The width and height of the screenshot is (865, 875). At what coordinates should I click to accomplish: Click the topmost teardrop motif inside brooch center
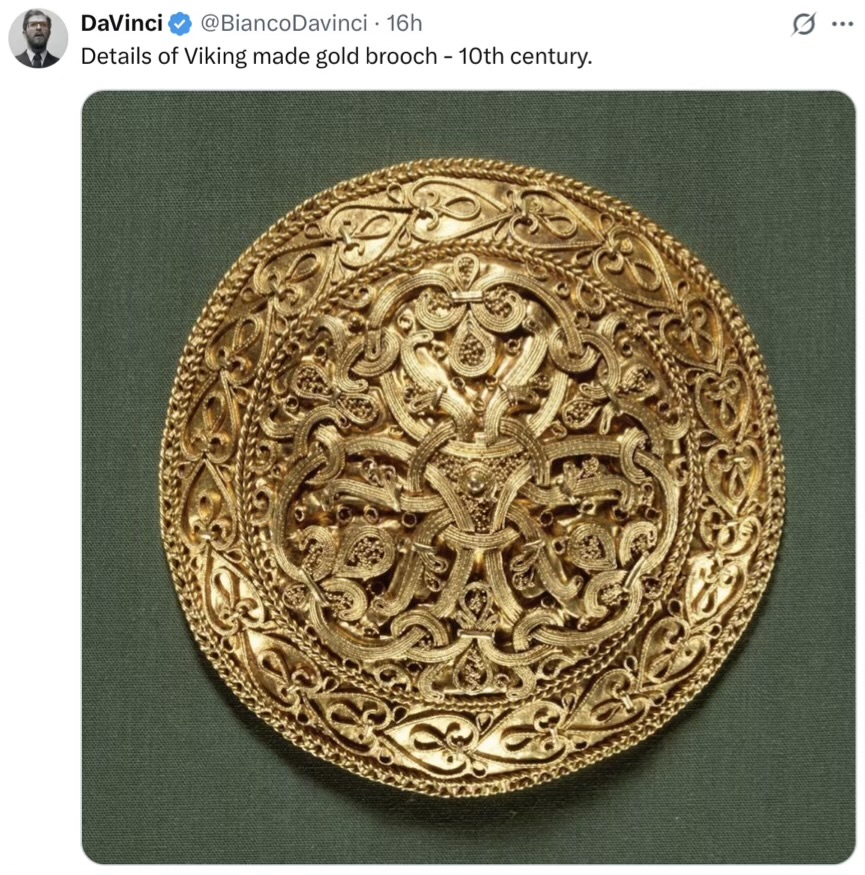pyautogui.click(x=465, y=270)
